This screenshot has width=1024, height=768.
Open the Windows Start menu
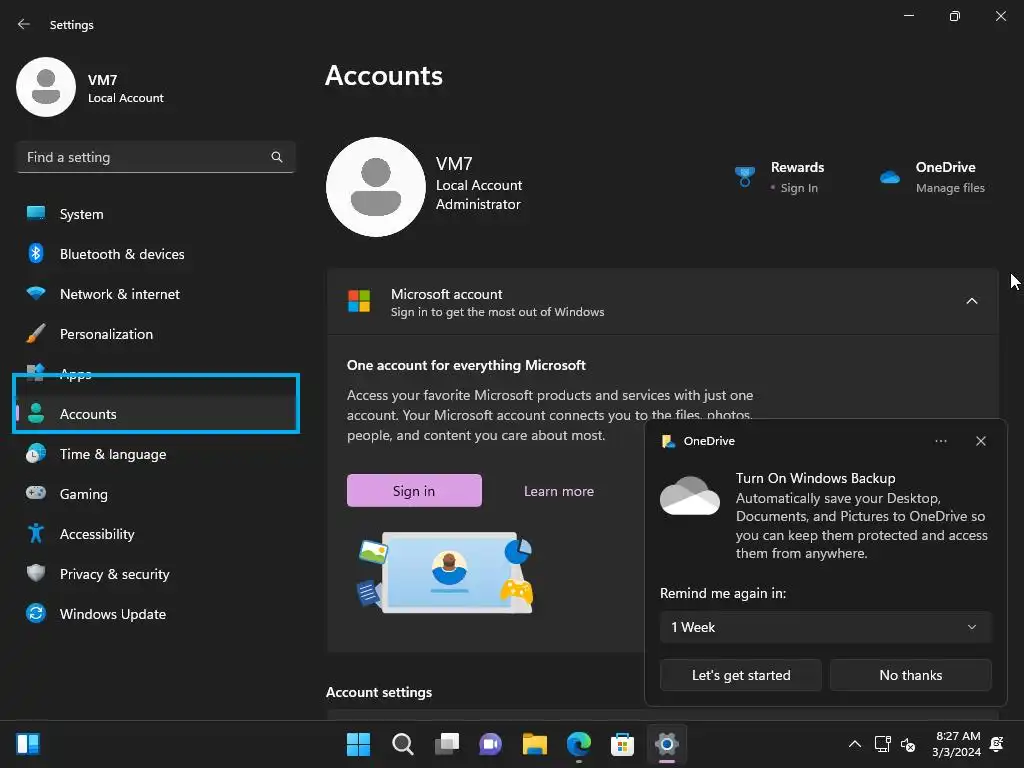click(358, 744)
